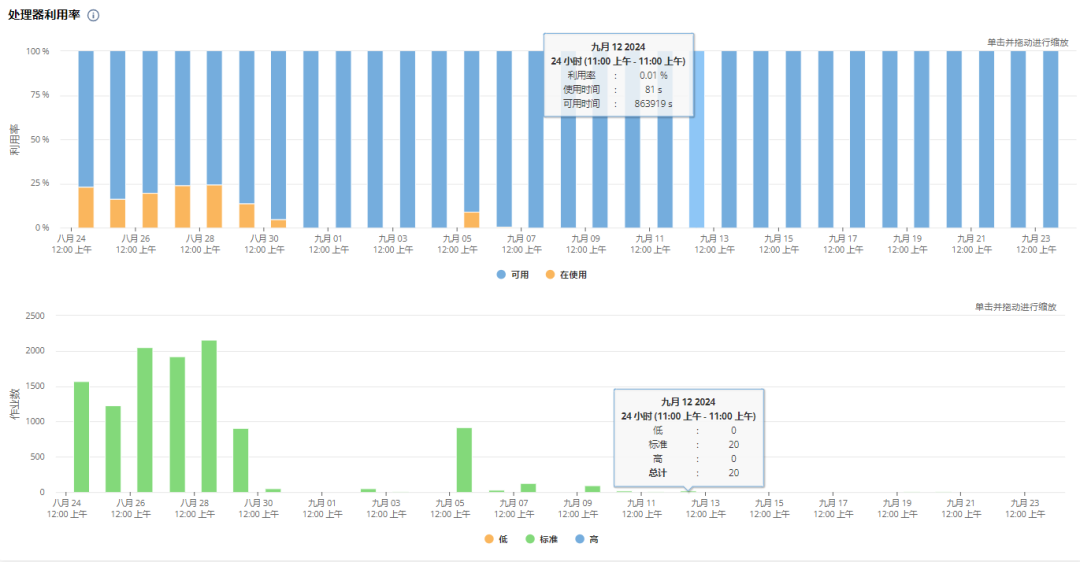This screenshot has width=1080, height=562.
Task: Select the orange in-use segment for 八月 24
Action: (86, 207)
